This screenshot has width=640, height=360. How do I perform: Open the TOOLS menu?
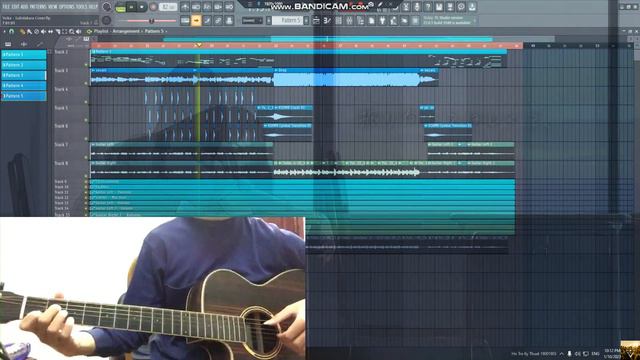tap(81, 7)
